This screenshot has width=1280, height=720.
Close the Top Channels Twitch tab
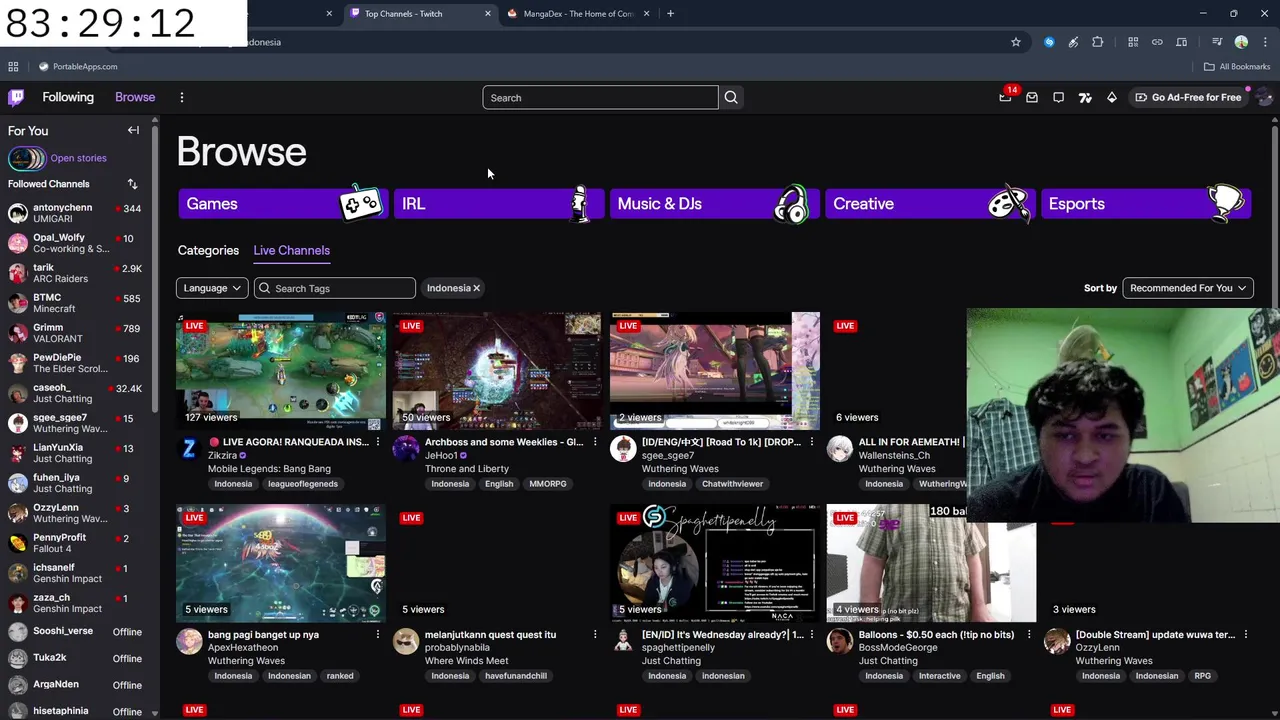[x=488, y=13]
